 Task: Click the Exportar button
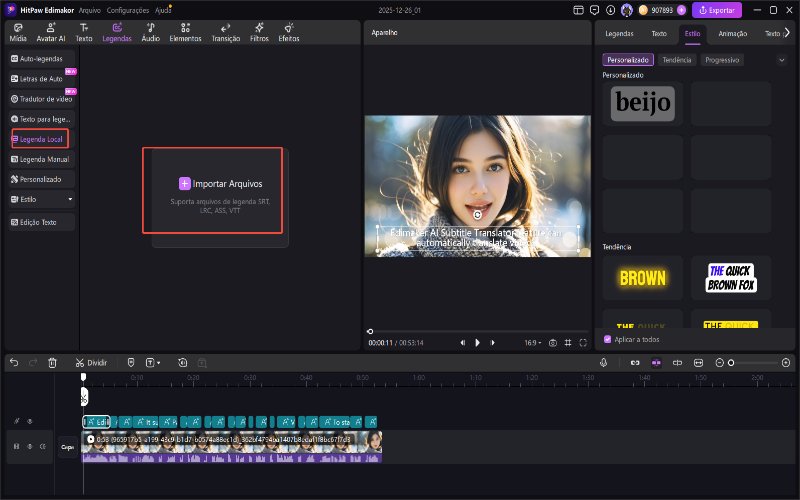717,10
